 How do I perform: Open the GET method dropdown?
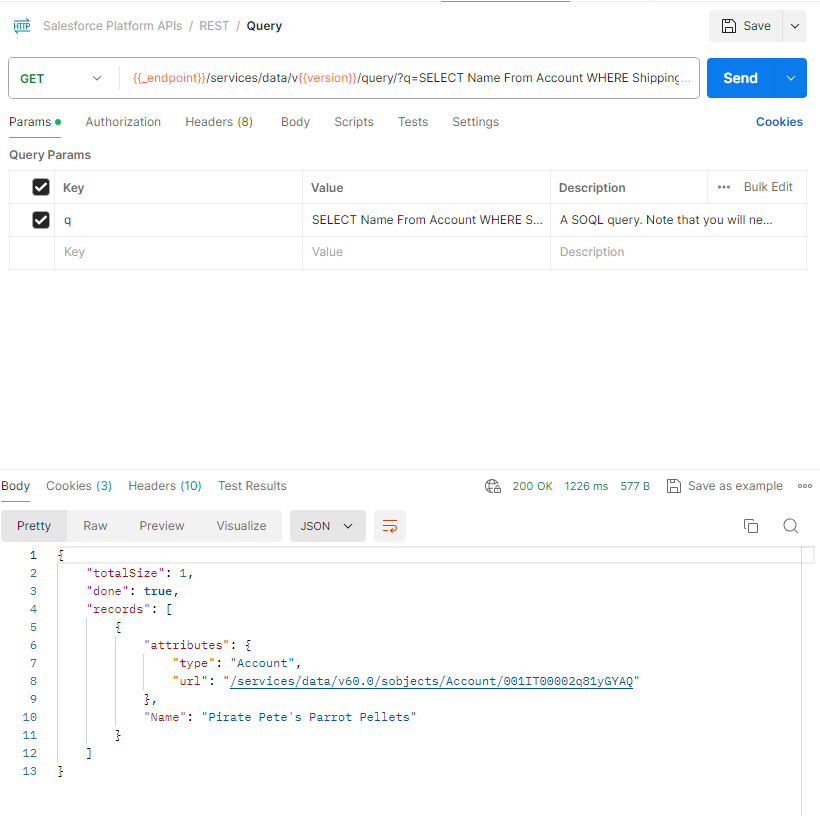pyautogui.click(x=61, y=78)
